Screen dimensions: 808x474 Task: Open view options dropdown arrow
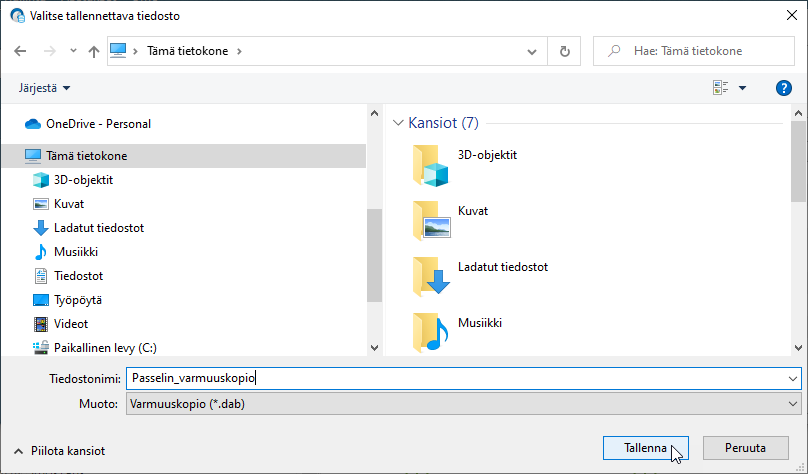[743, 88]
